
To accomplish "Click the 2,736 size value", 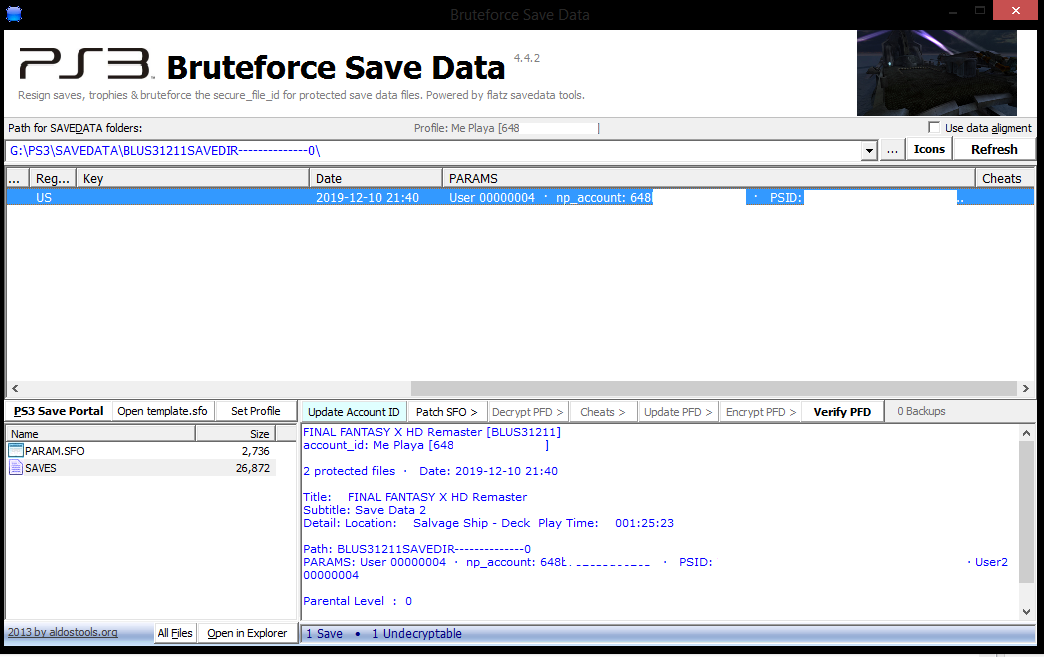I will (256, 451).
